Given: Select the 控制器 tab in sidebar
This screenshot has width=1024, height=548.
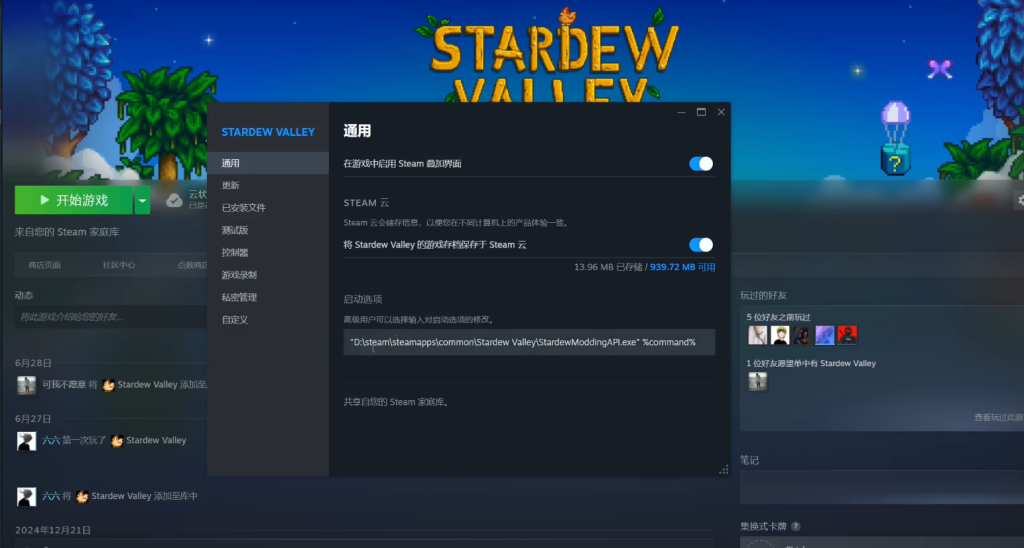Looking at the screenshot, I should 235,253.
